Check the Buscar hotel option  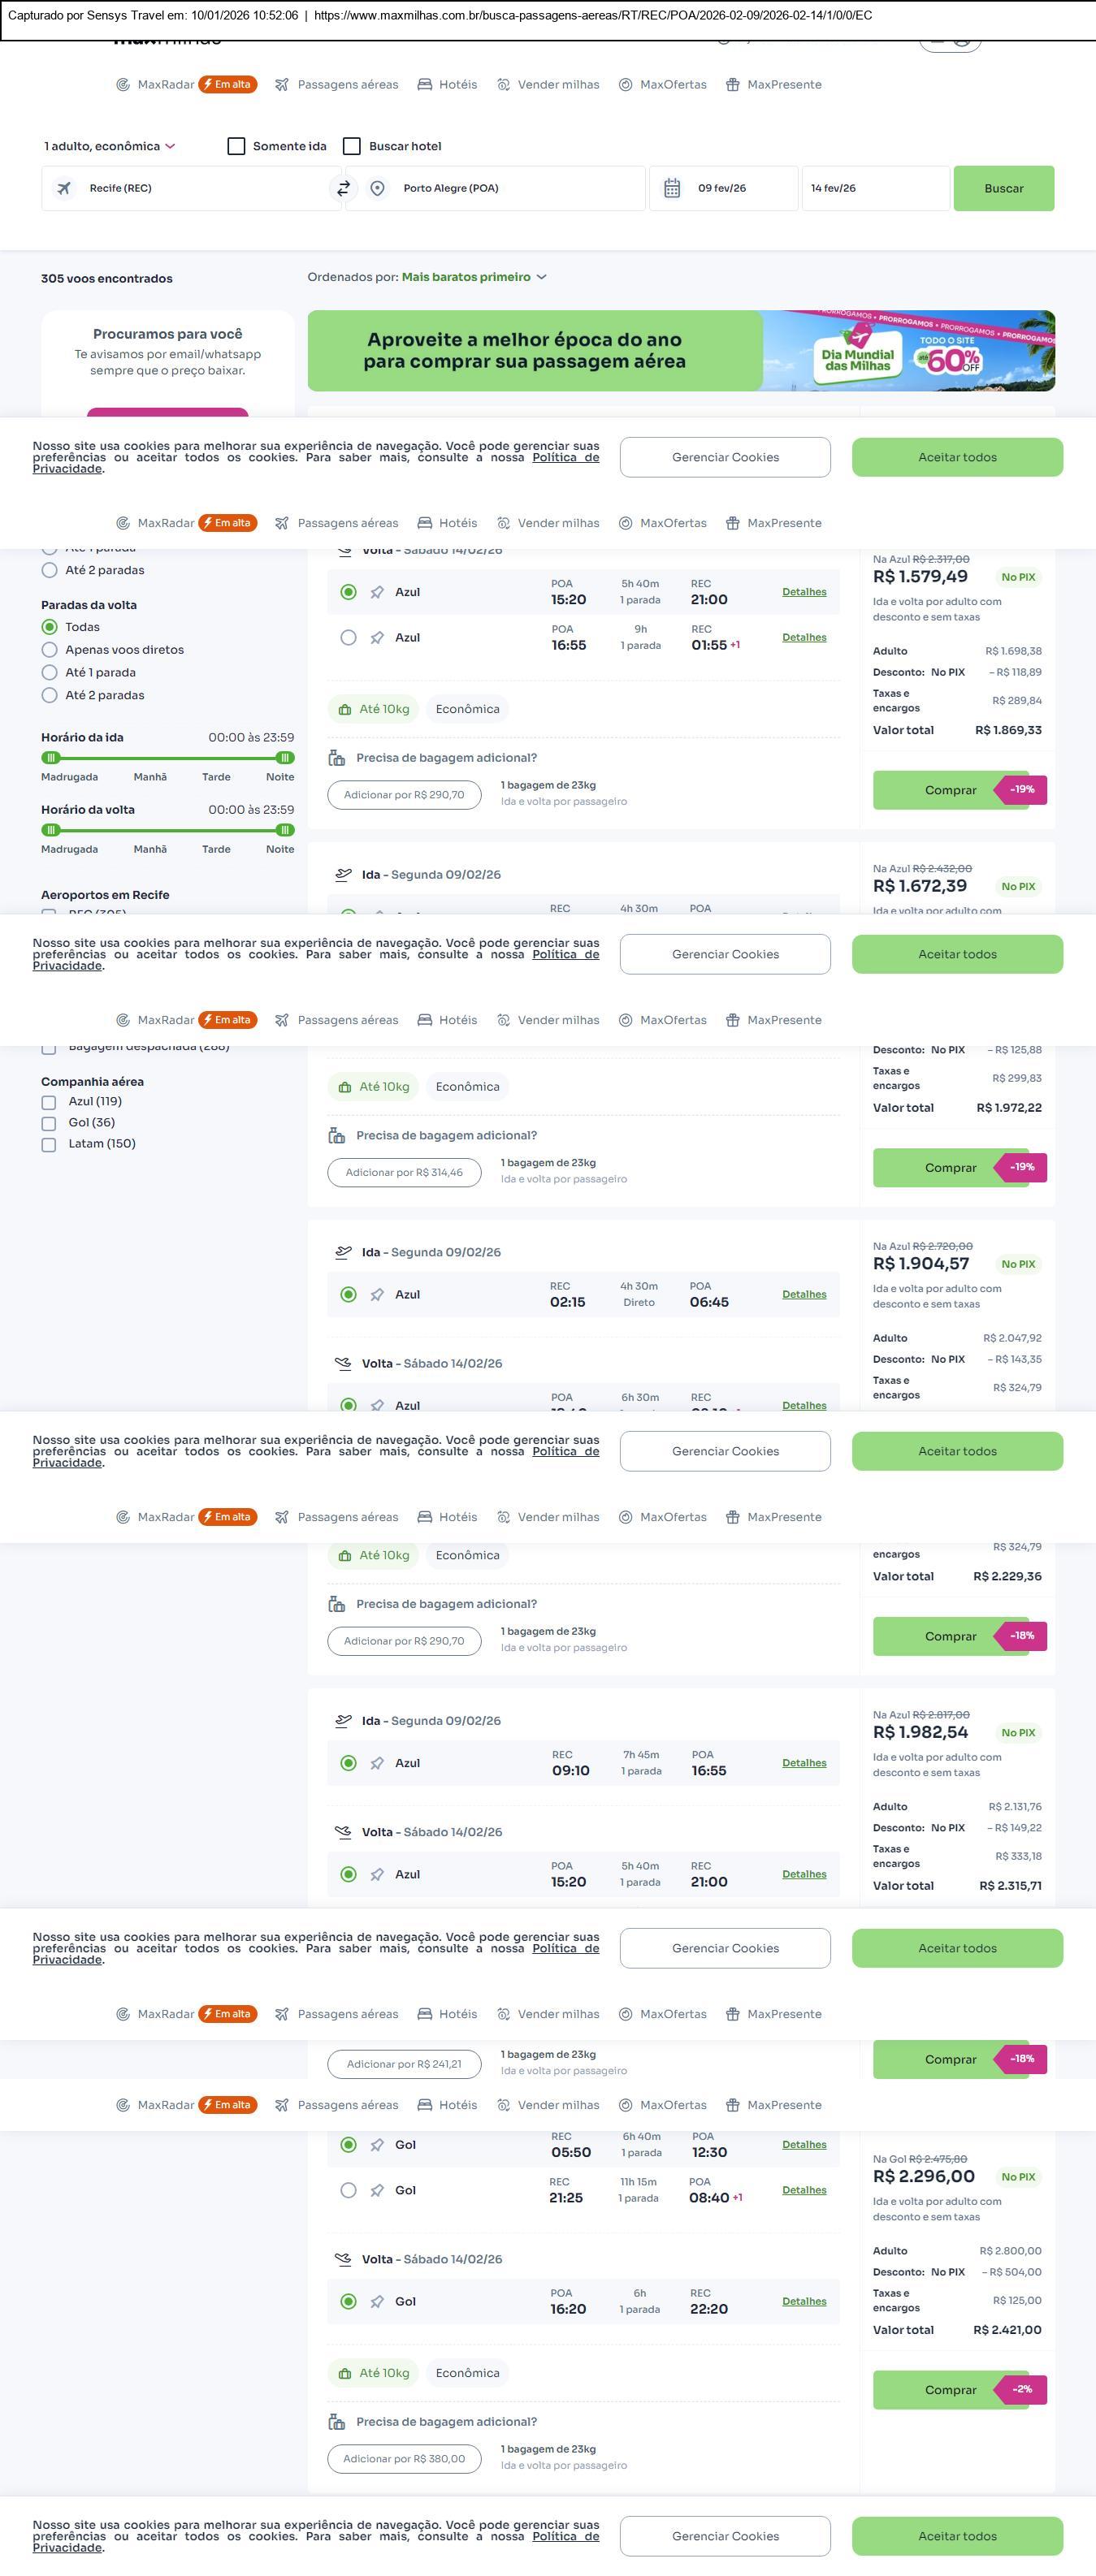coord(352,146)
